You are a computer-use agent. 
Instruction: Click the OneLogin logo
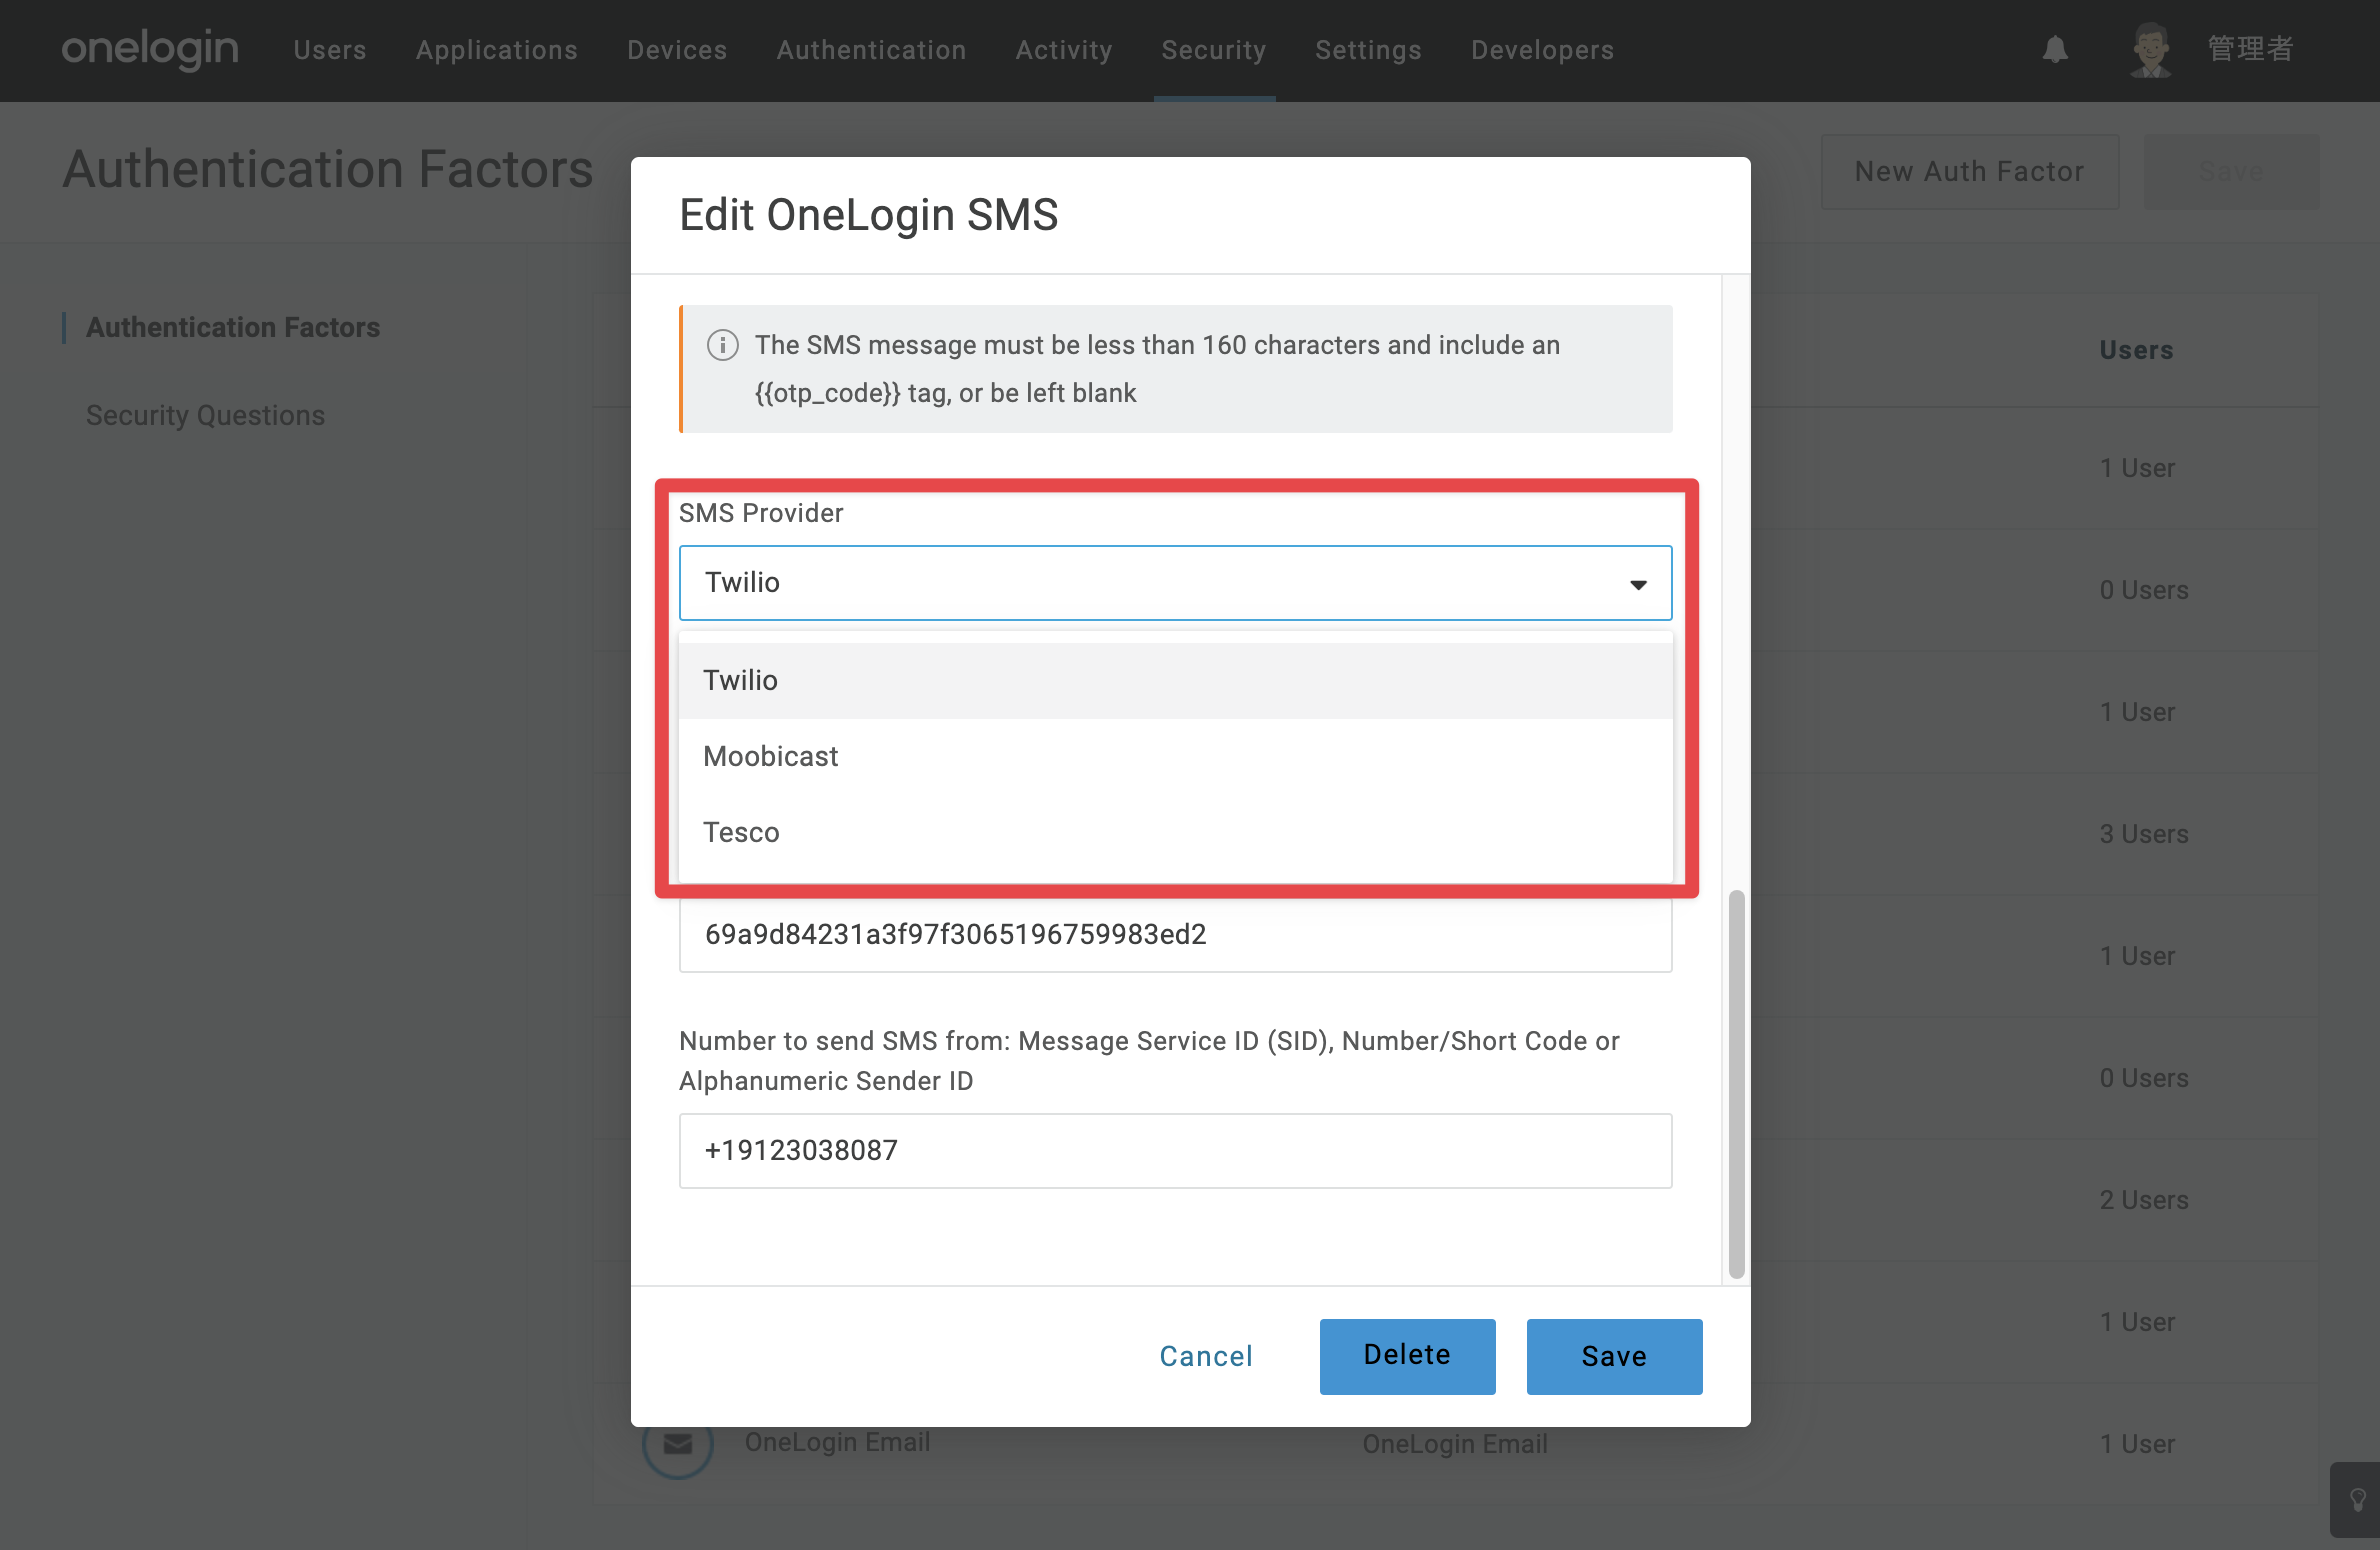pos(150,49)
